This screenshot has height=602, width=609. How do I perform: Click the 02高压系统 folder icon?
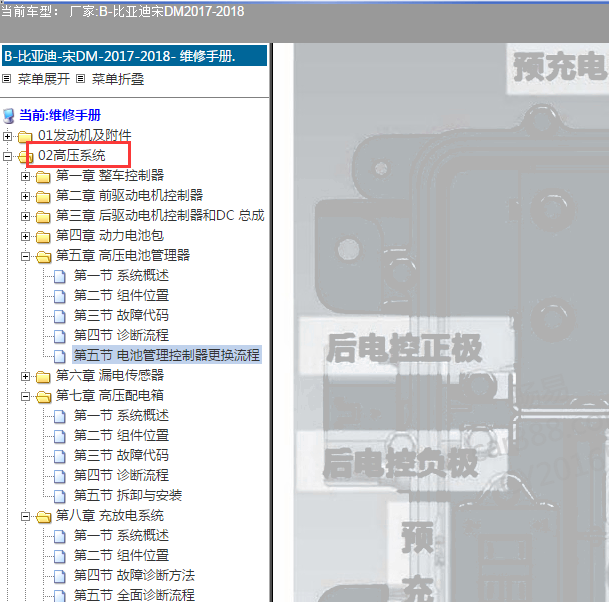(x=25, y=157)
